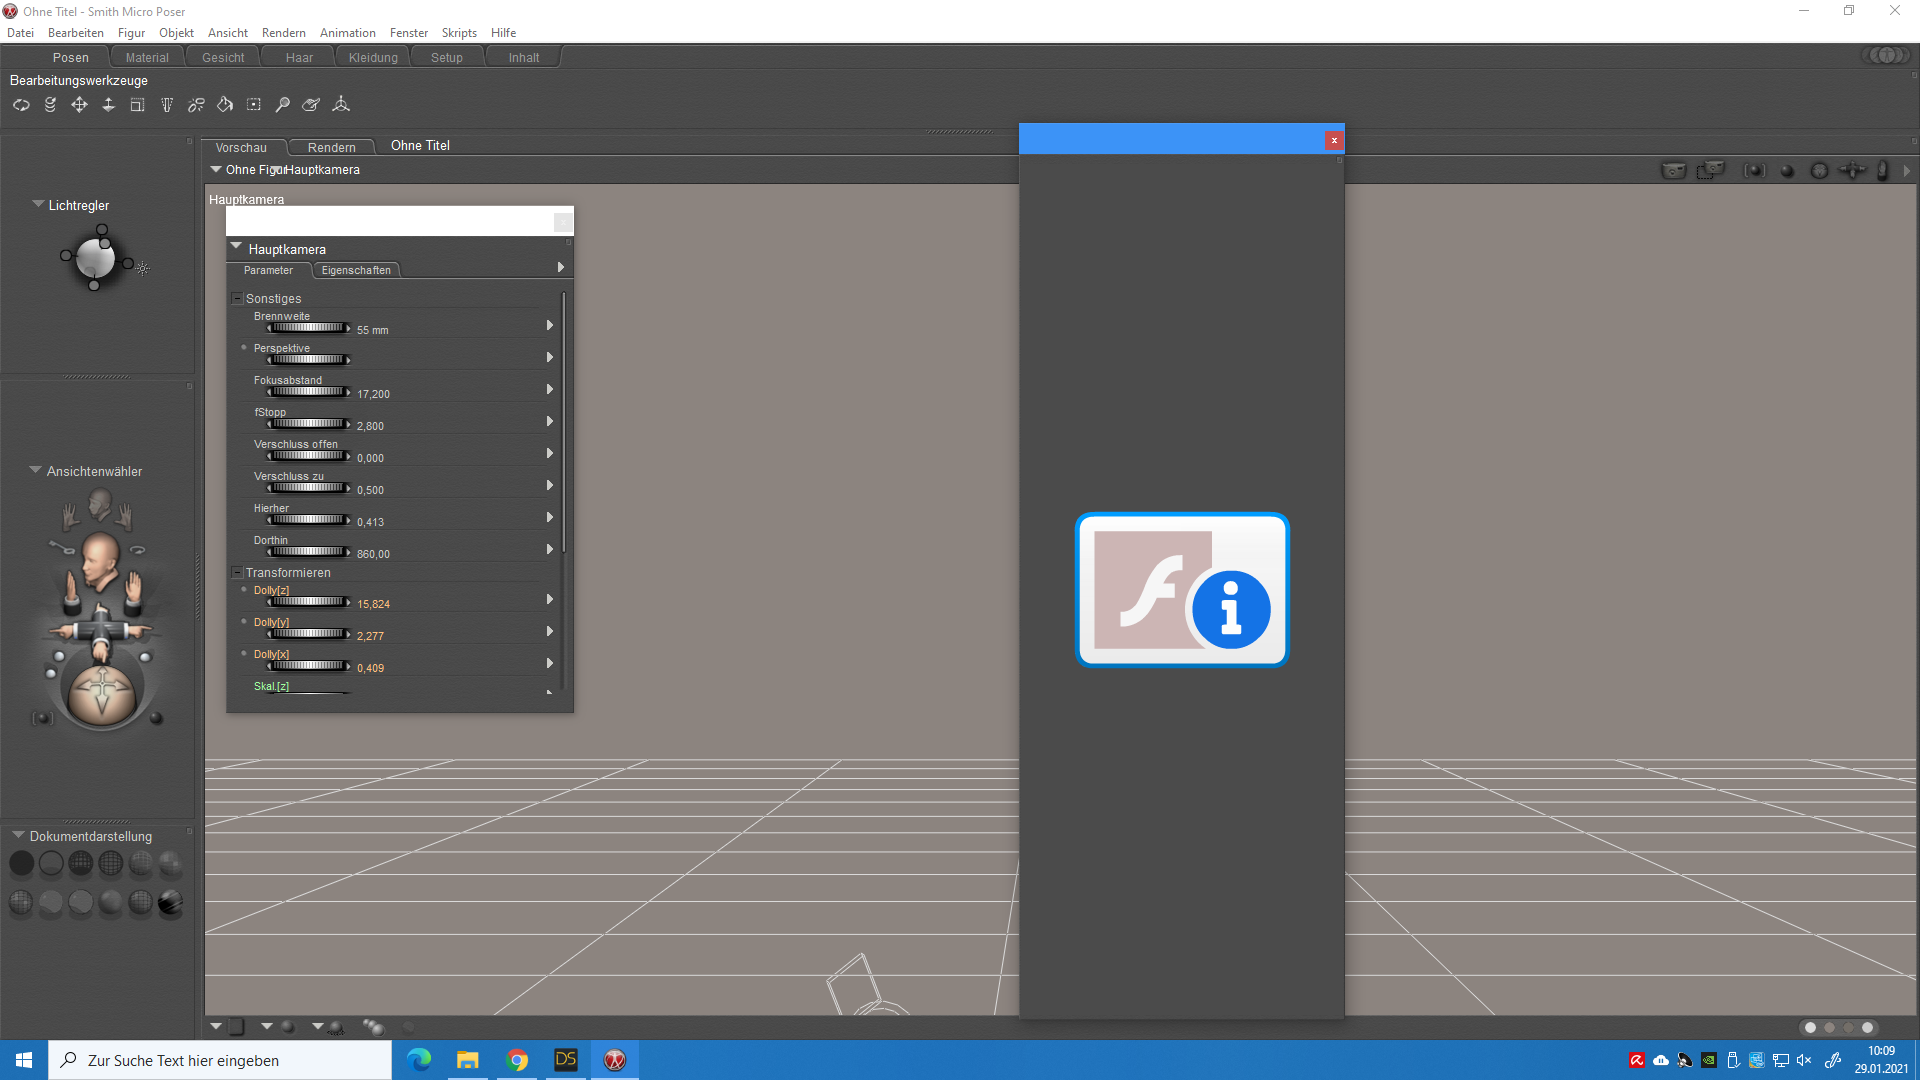Select the Twist editing tool
Viewport: 1920px width, 1080px height.
pos(50,105)
